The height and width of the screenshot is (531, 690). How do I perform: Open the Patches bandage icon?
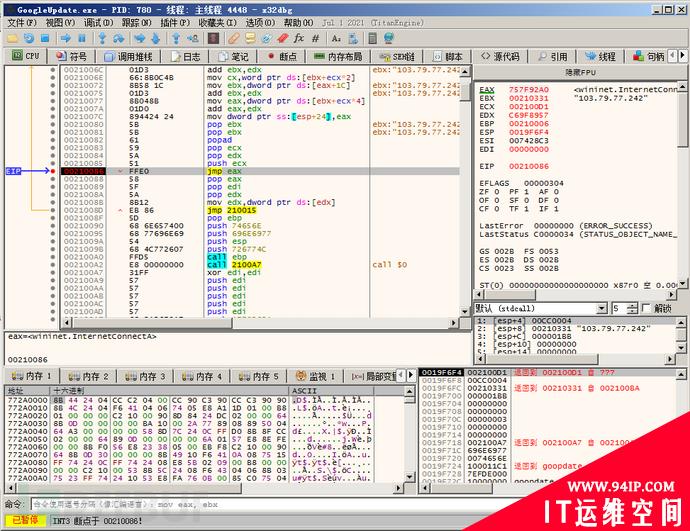tap(234, 38)
